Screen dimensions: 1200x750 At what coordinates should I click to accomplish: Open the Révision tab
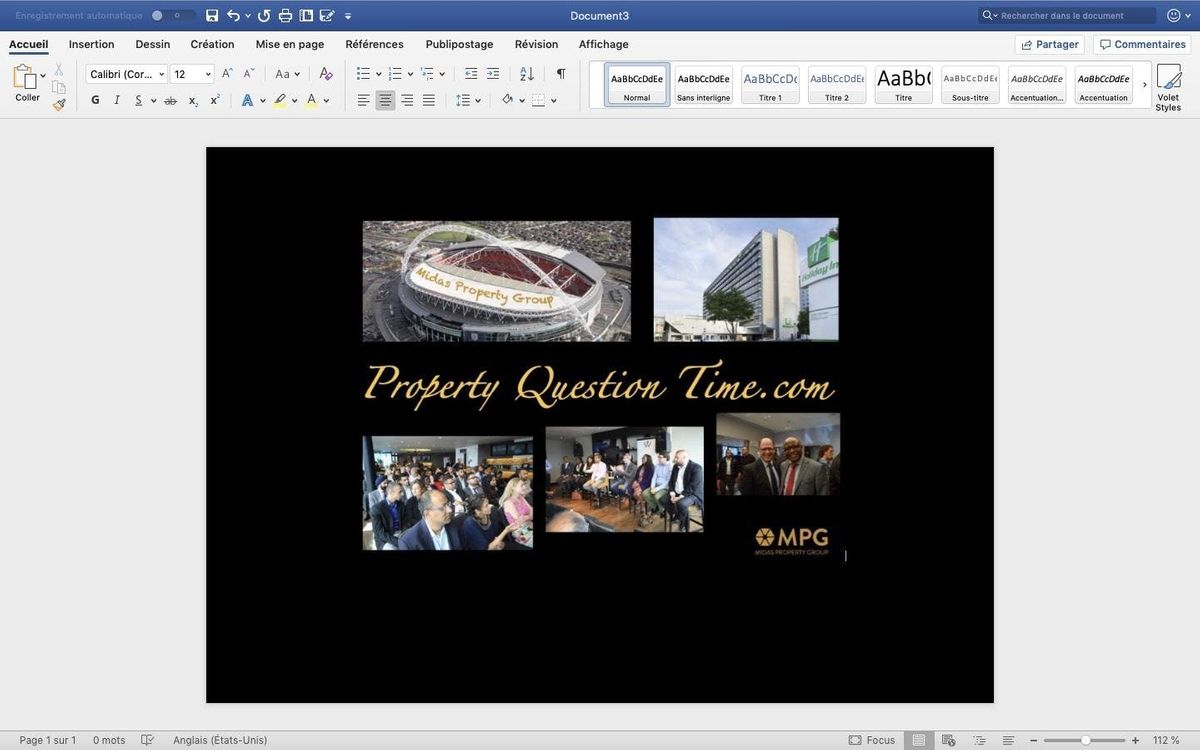pos(536,44)
